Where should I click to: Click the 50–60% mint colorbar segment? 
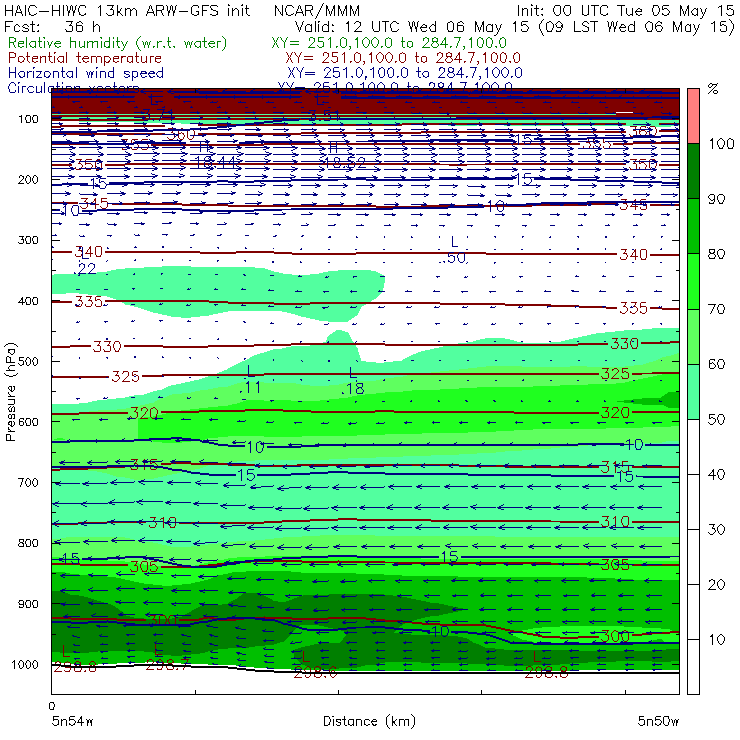point(693,392)
